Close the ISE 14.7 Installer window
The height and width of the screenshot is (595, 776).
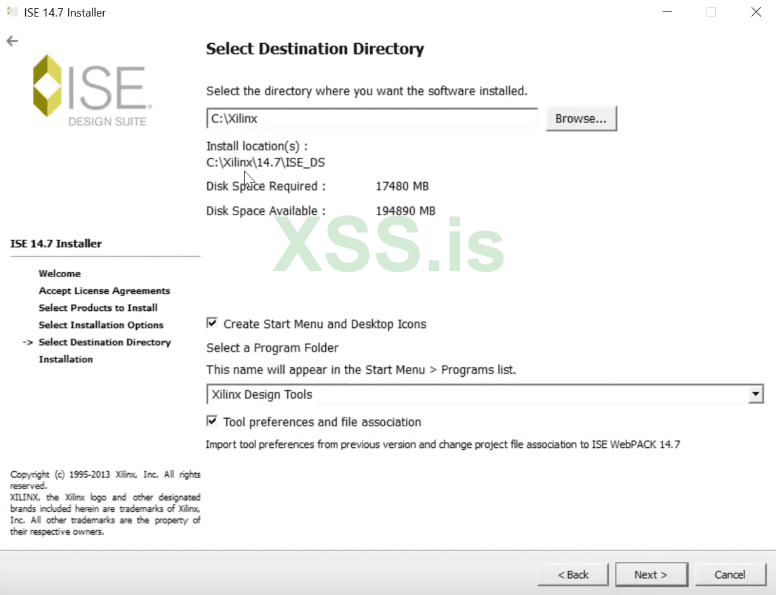[x=756, y=12]
